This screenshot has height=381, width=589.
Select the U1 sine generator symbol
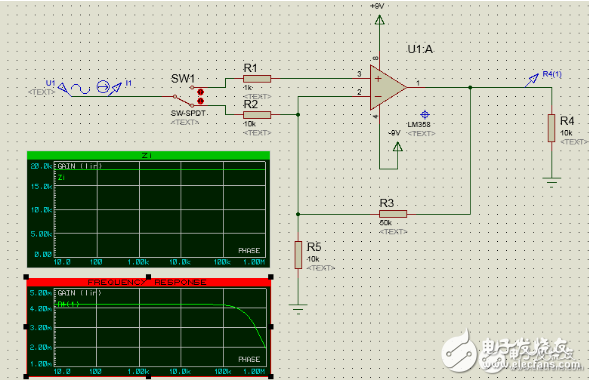(x=80, y=89)
